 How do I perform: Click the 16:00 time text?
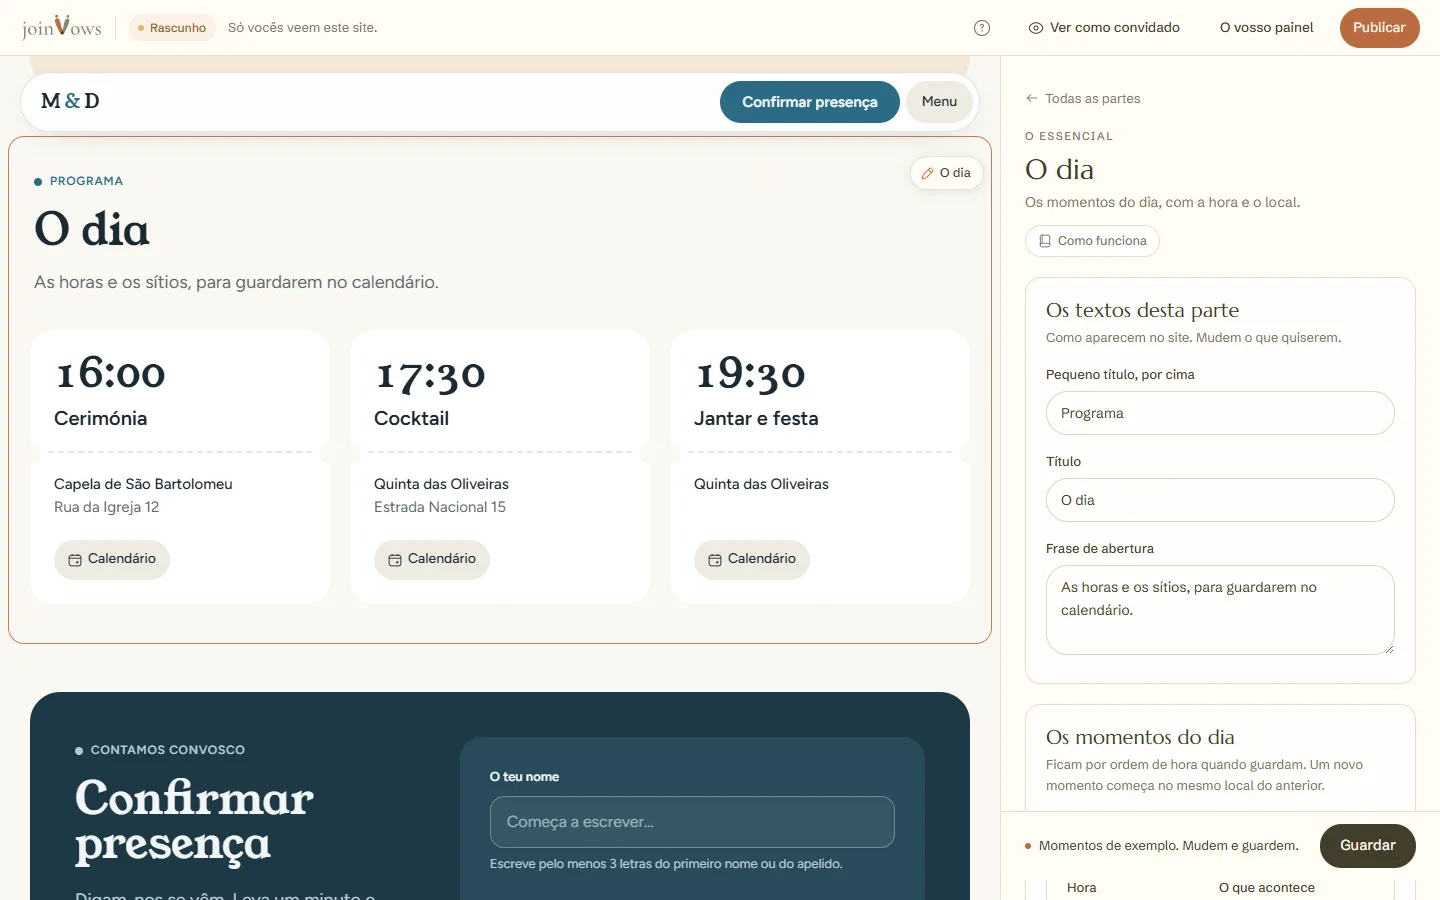coord(110,373)
